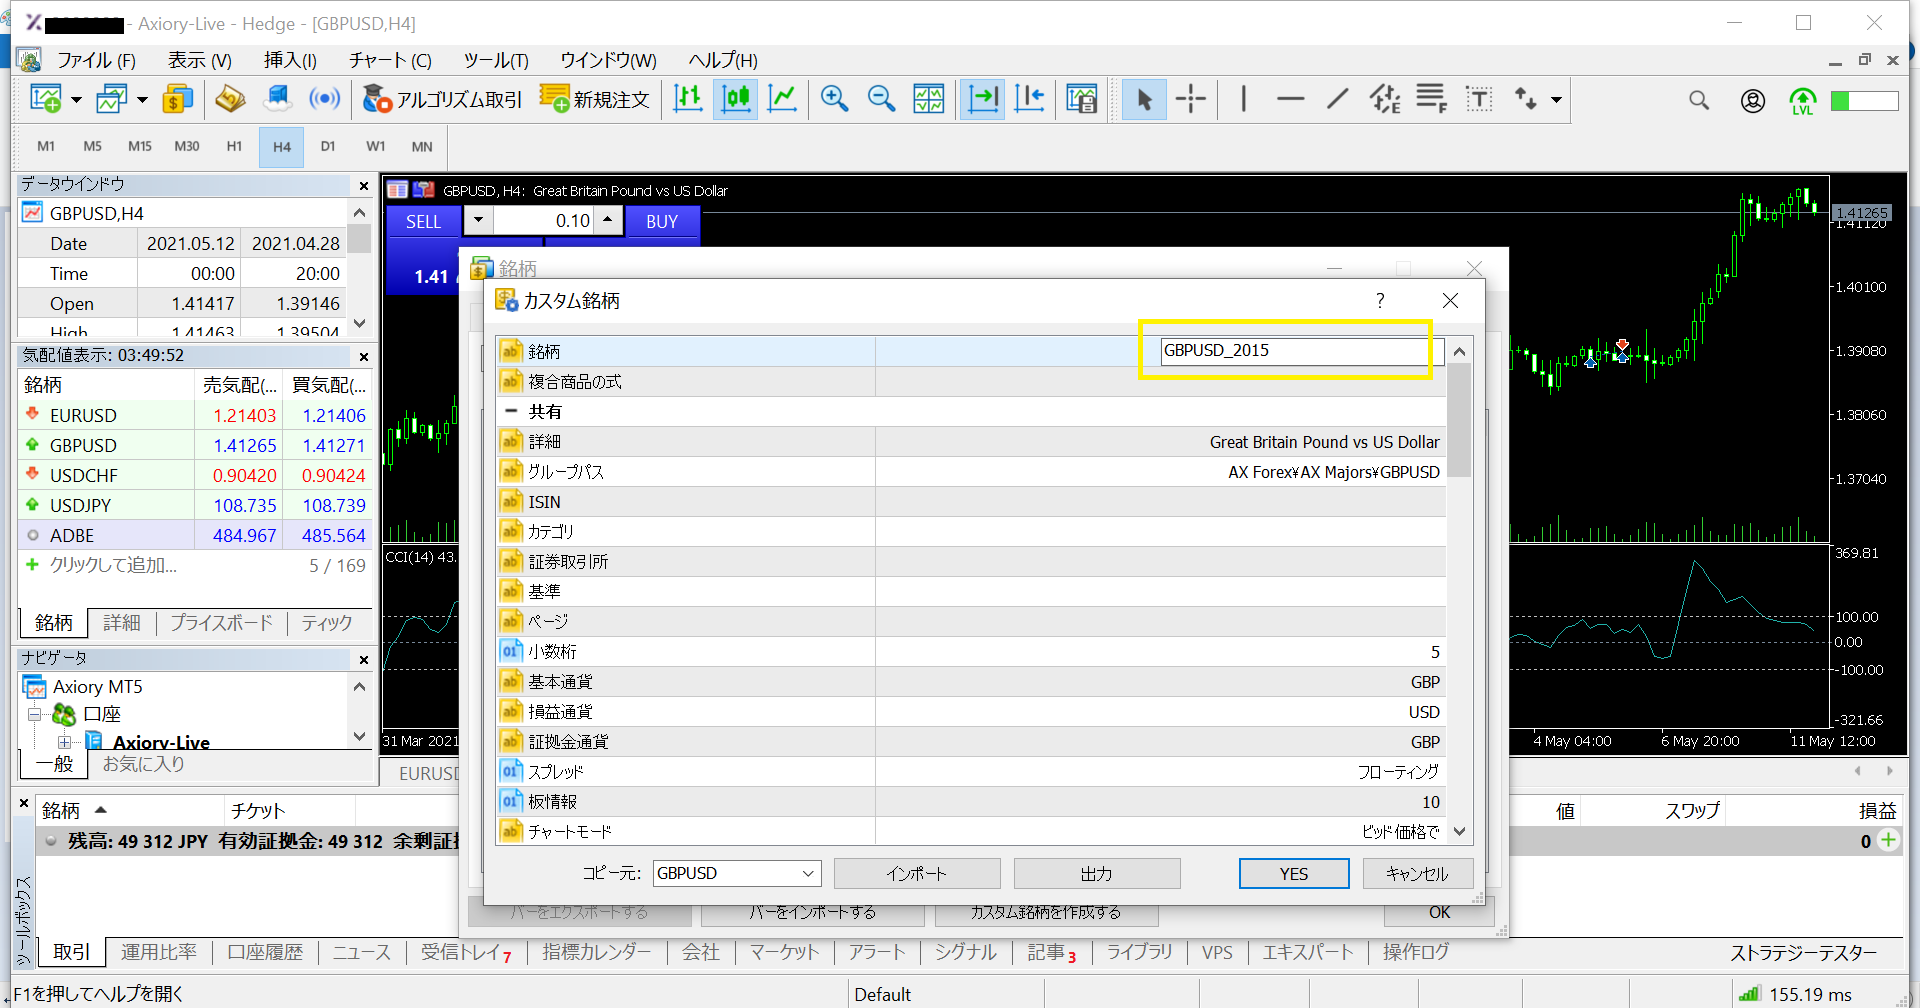The height and width of the screenshot is (1008, 1920).
Task: Open chart profiles dropdown arrow
Action: pyautogui.click(x=142, y=100)
